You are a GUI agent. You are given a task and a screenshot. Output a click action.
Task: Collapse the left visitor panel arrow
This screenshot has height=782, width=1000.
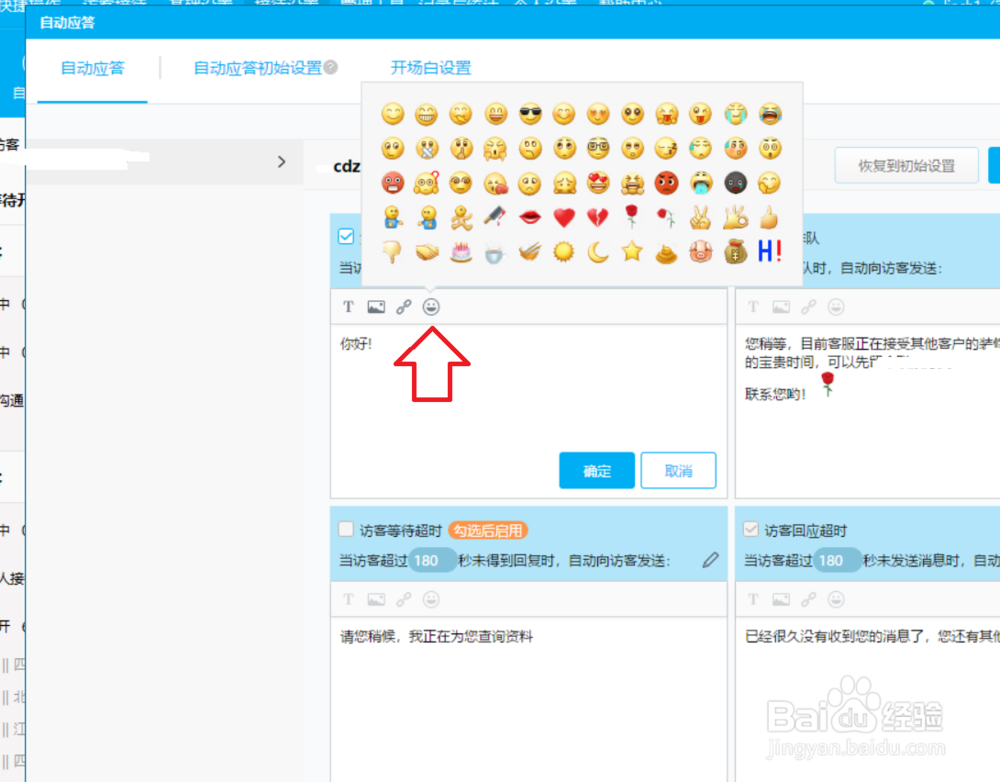pos(281,161)
